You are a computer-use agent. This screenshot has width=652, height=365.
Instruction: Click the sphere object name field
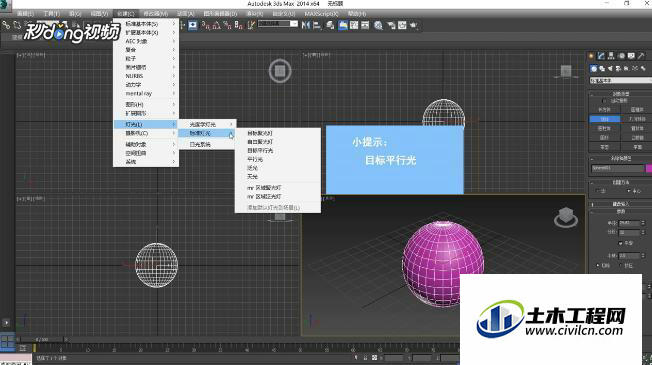[617, 168]
